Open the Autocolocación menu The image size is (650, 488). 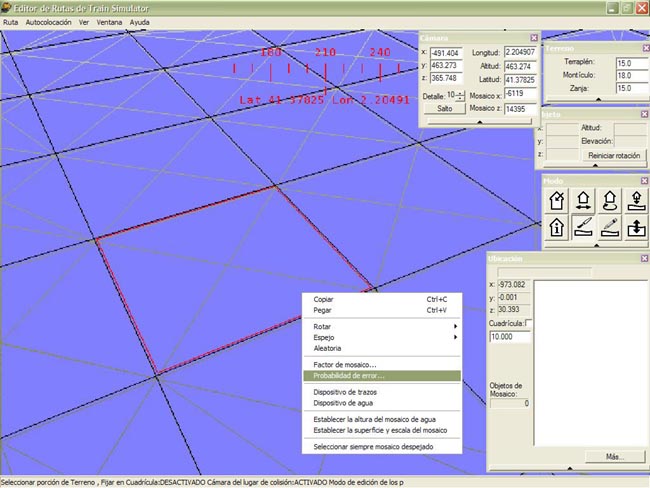pos(49,21)
